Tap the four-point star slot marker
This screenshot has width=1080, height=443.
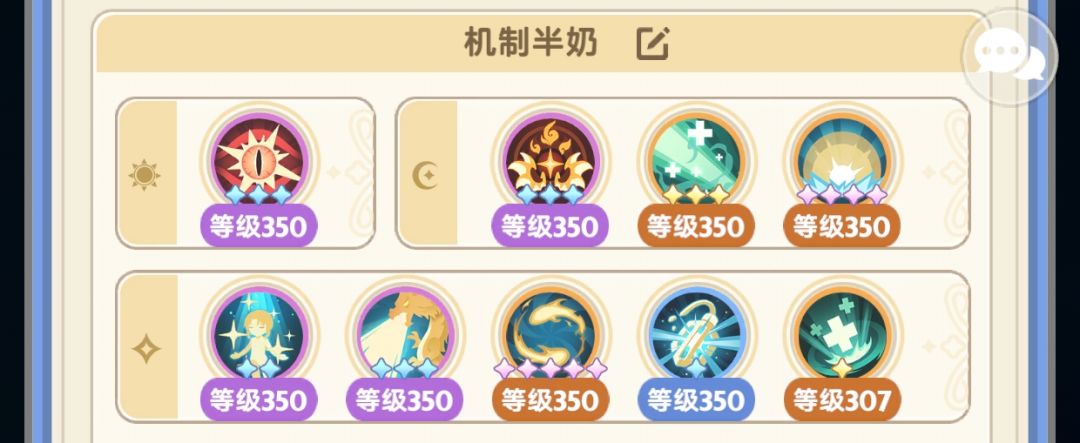click(146, 349)
